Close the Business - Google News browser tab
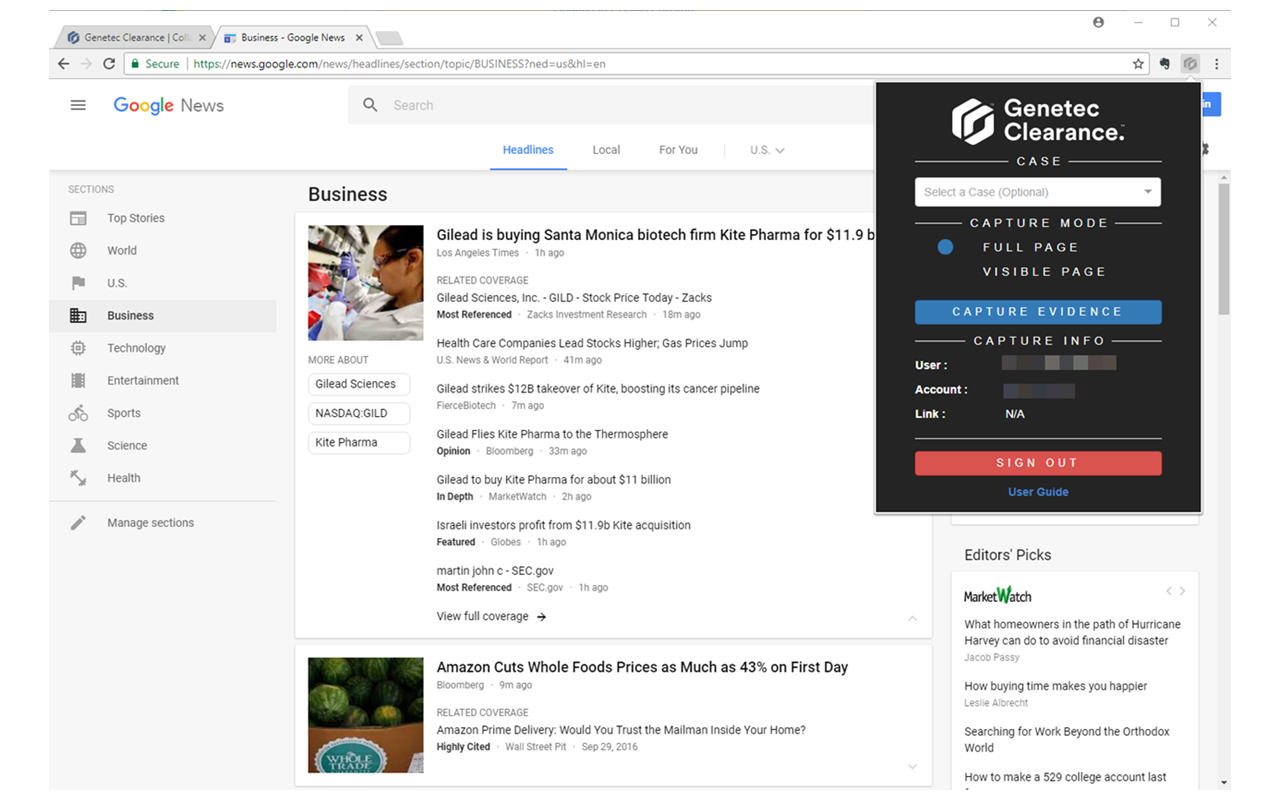Screen dimensions: 1280x800 (360, 38)
